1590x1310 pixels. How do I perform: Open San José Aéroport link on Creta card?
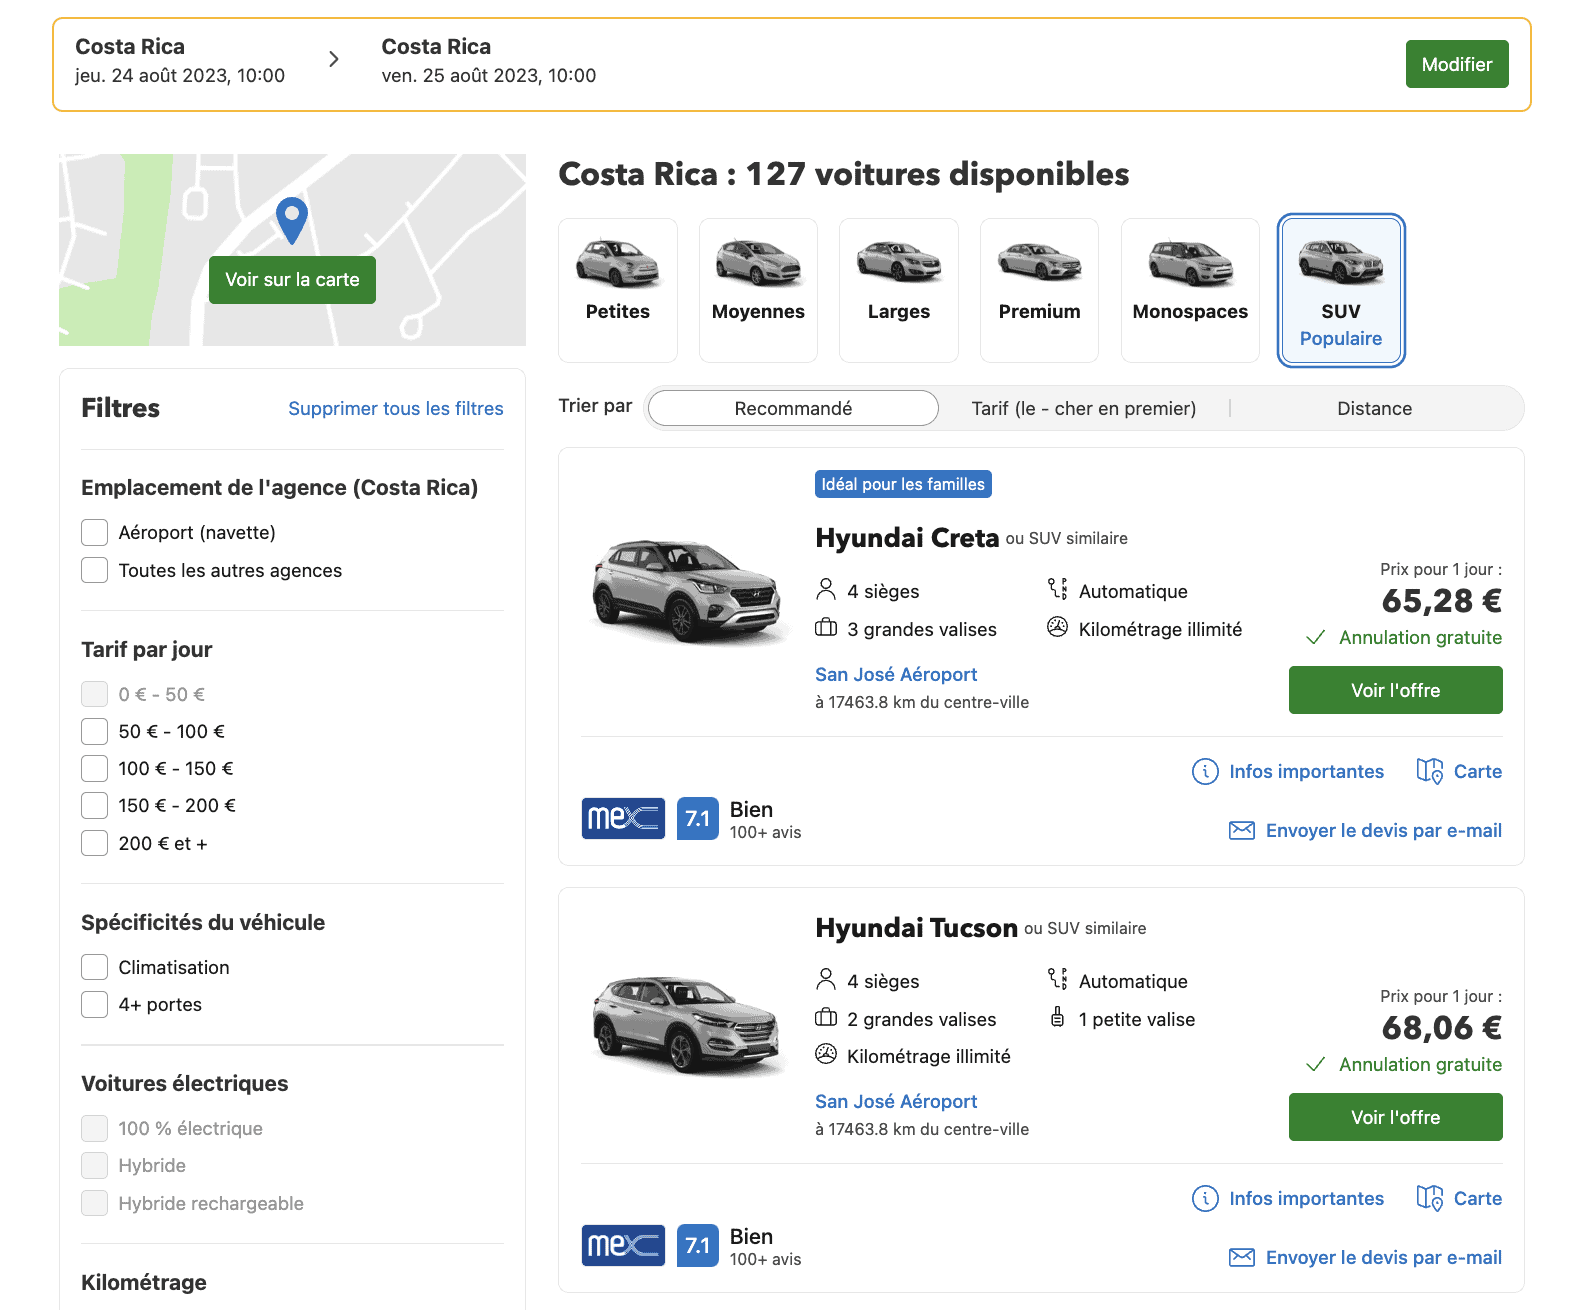[x=896, y=674]
